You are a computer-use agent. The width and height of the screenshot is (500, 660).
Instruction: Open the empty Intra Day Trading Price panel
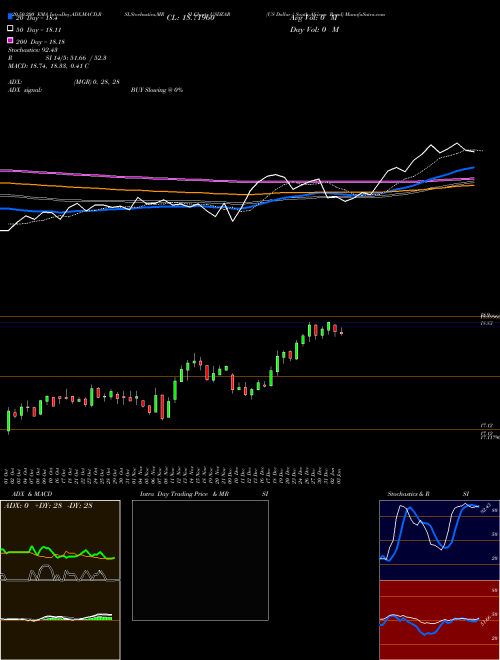200,560
